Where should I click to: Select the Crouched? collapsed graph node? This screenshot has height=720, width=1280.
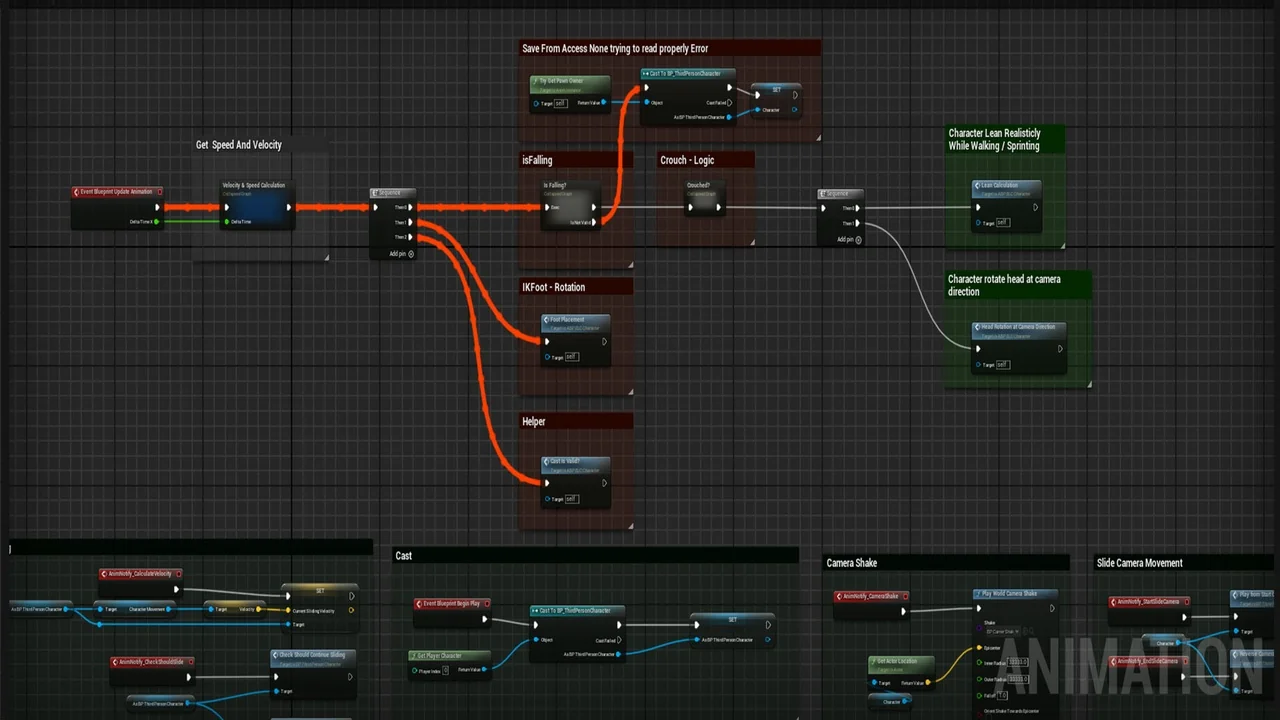coord(700,185)
